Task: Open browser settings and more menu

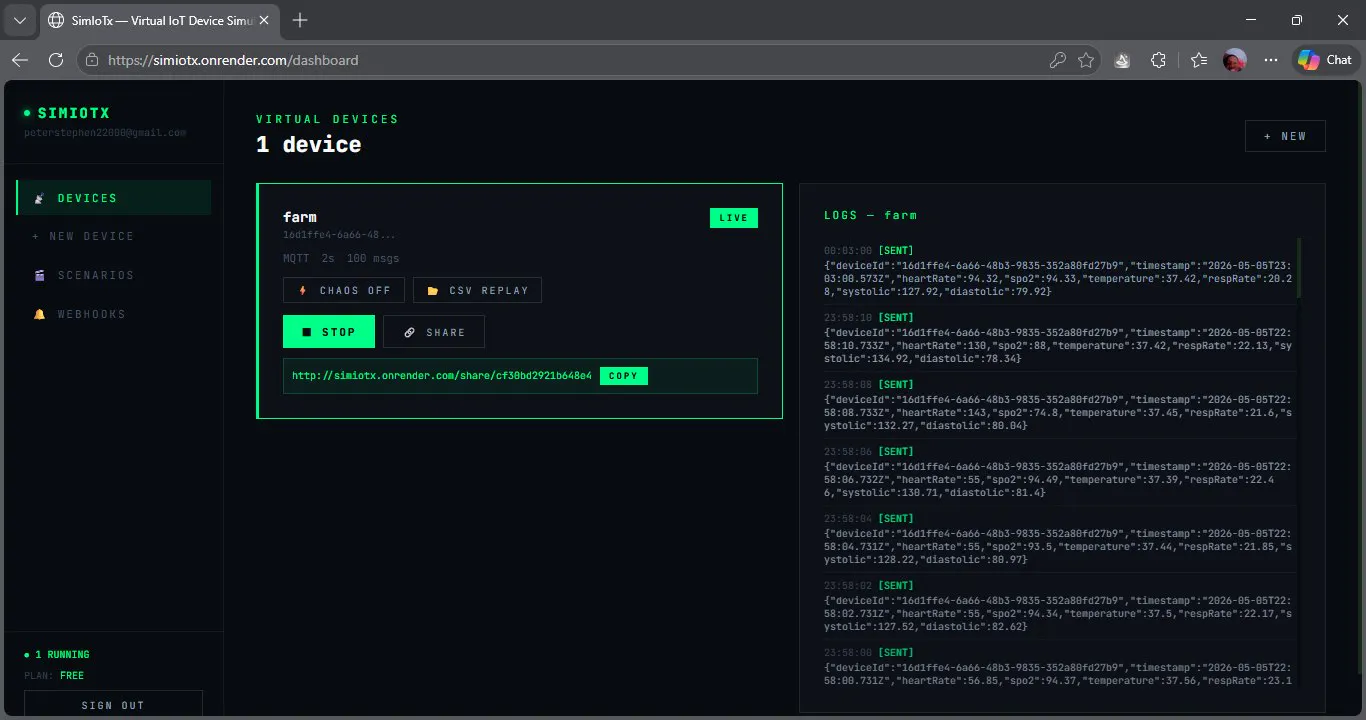Action: (1271, 60)
